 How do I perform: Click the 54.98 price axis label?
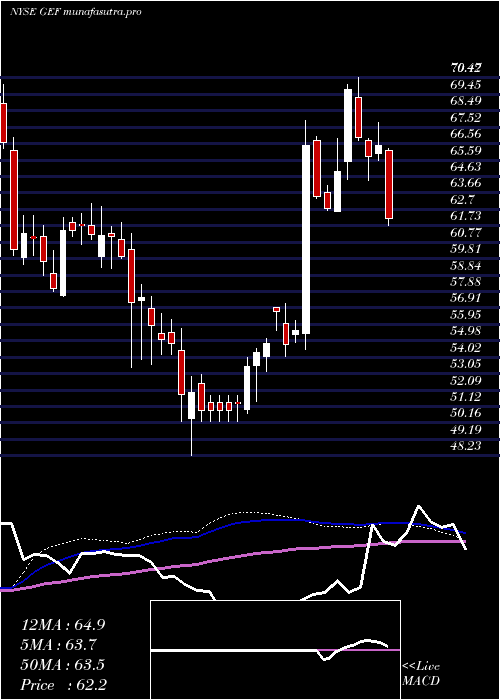pos(466,331)
